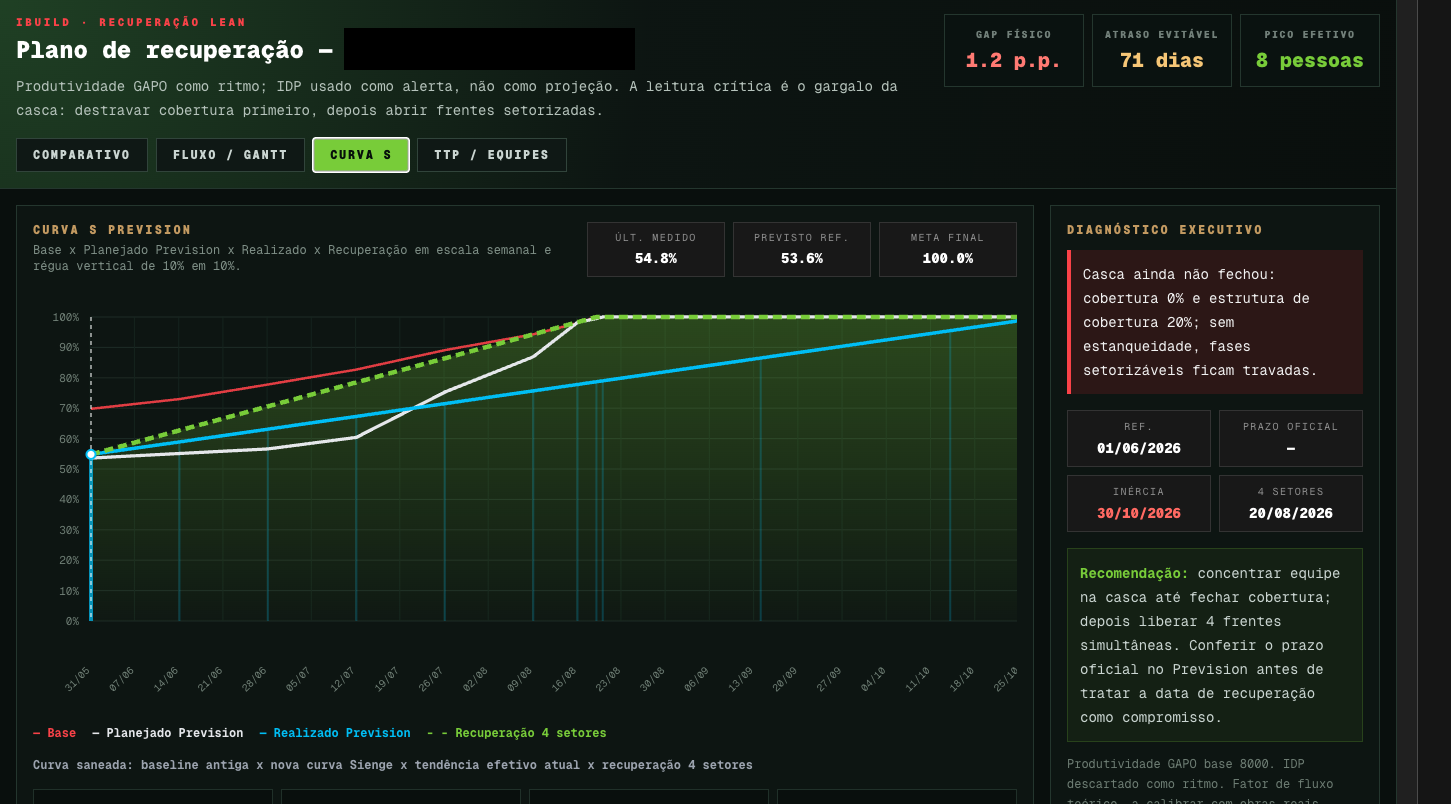1451x804 pixels.
Task: Toggle the red Base legend entry
Action: coord(54,733)
